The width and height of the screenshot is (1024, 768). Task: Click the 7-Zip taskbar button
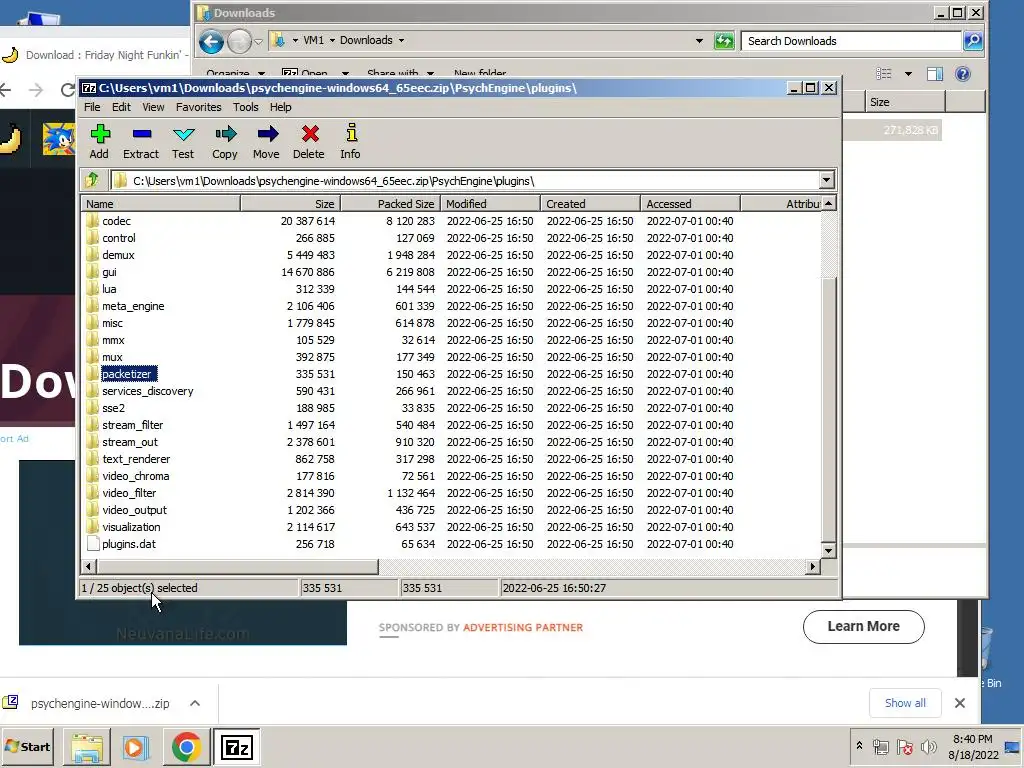coord(236,747)
